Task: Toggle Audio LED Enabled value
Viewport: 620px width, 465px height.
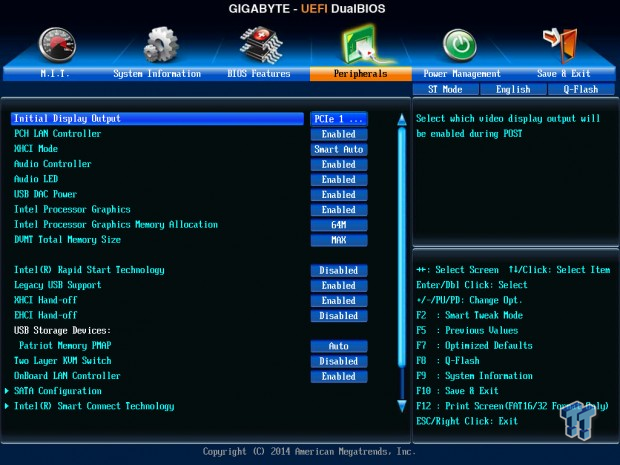Action: pos(339,180)
